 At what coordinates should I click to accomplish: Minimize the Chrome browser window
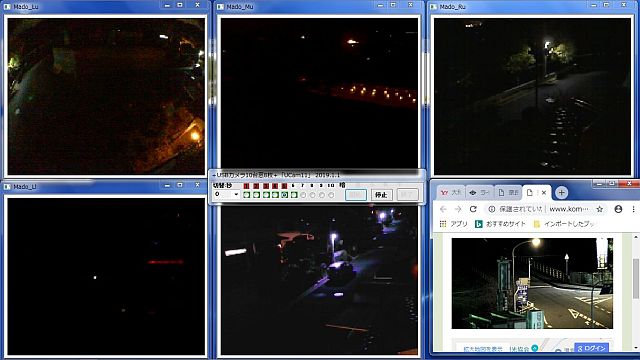(x=600, y=184)
